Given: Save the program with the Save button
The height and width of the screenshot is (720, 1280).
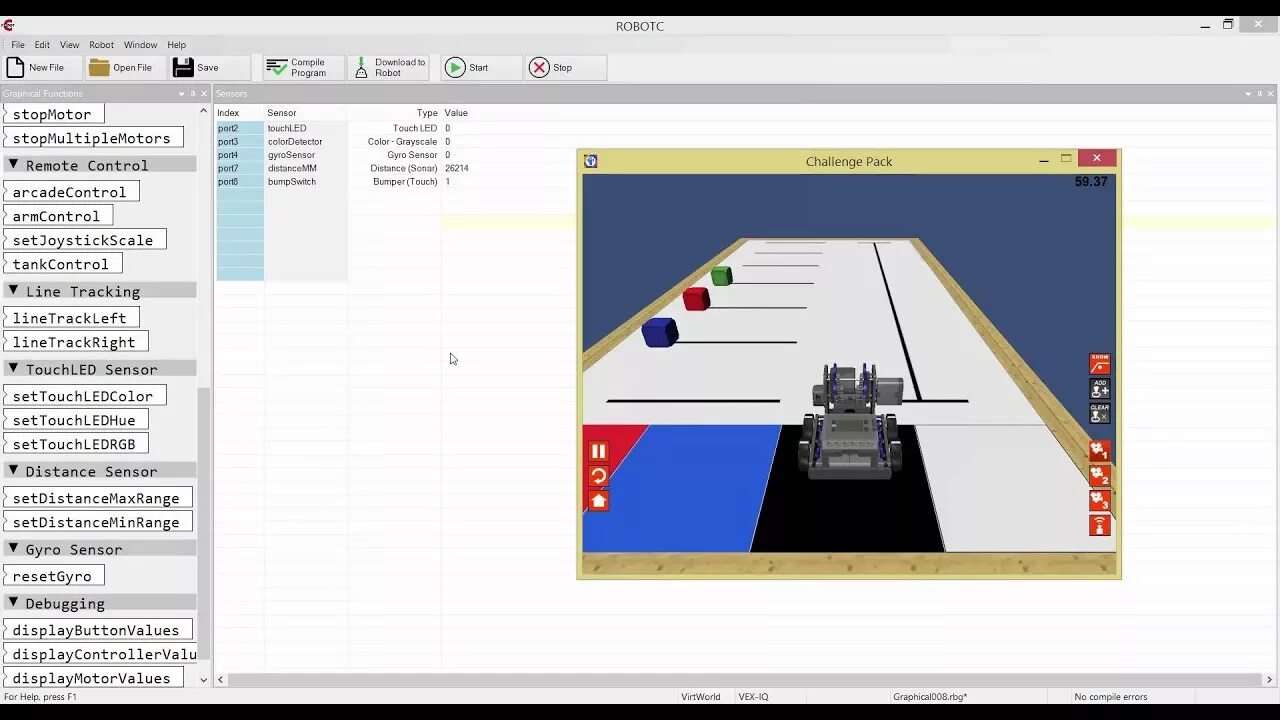Looking at the screenshot, I should click(210, 67).
